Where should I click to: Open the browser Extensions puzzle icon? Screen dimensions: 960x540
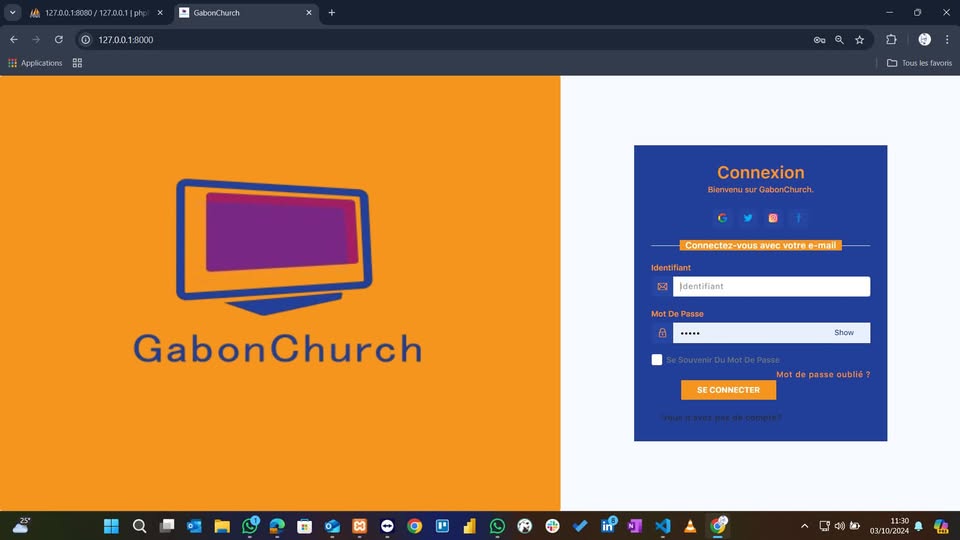coord(891,40)
